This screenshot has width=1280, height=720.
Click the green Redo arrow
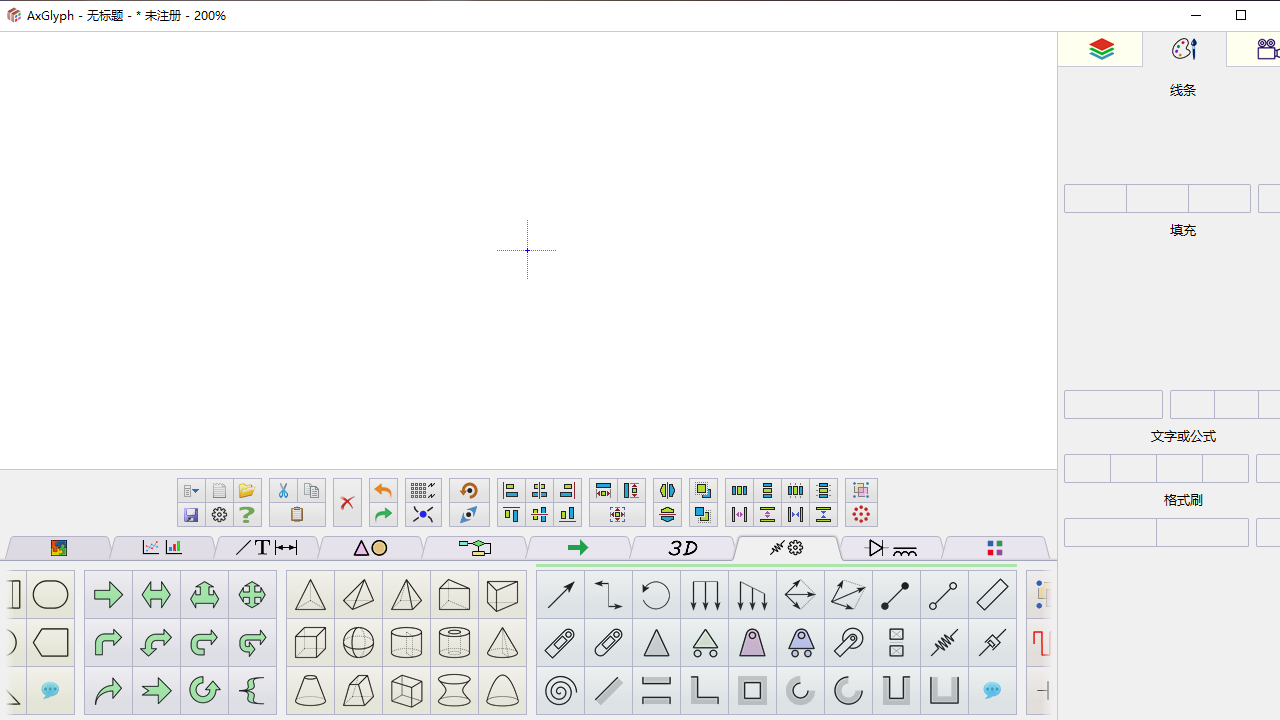click(383, 515)
